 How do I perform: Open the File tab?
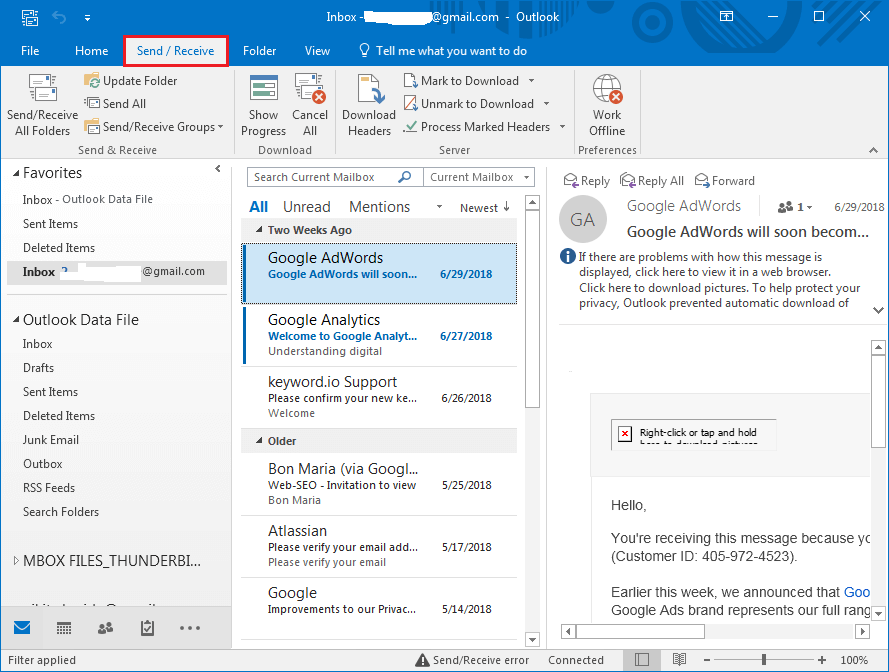pyautogui.click(x=30, y=51)
